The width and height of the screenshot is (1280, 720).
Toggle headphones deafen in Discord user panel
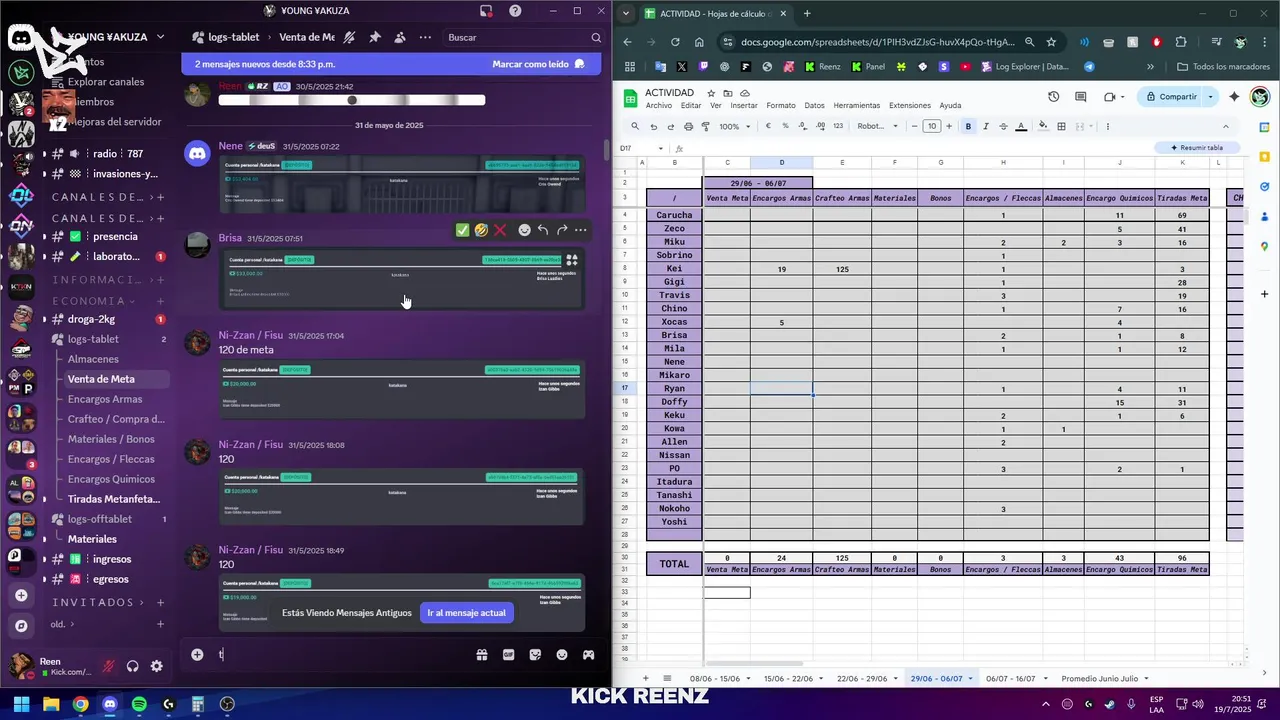[132, 666]
